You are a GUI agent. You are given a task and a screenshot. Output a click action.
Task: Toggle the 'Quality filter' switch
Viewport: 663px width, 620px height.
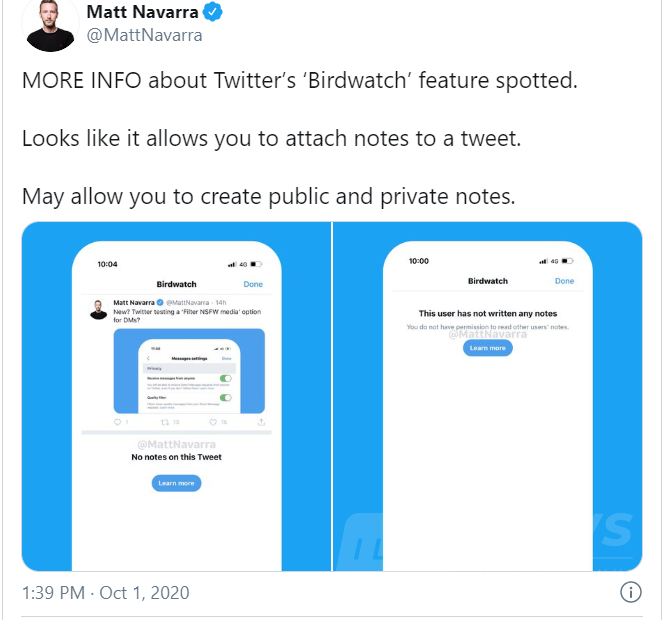[x=226, y=398]
